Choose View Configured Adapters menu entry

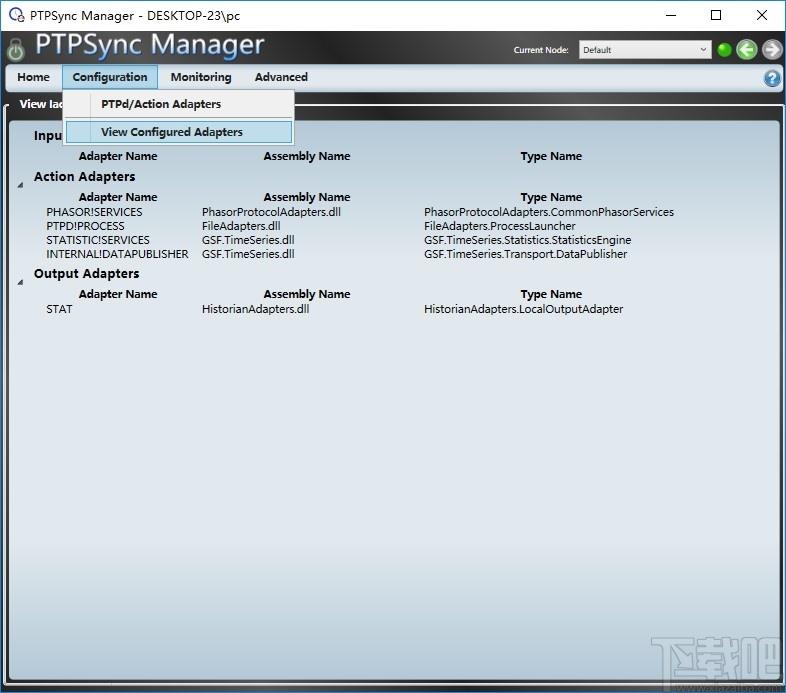[x=178, y=132]
